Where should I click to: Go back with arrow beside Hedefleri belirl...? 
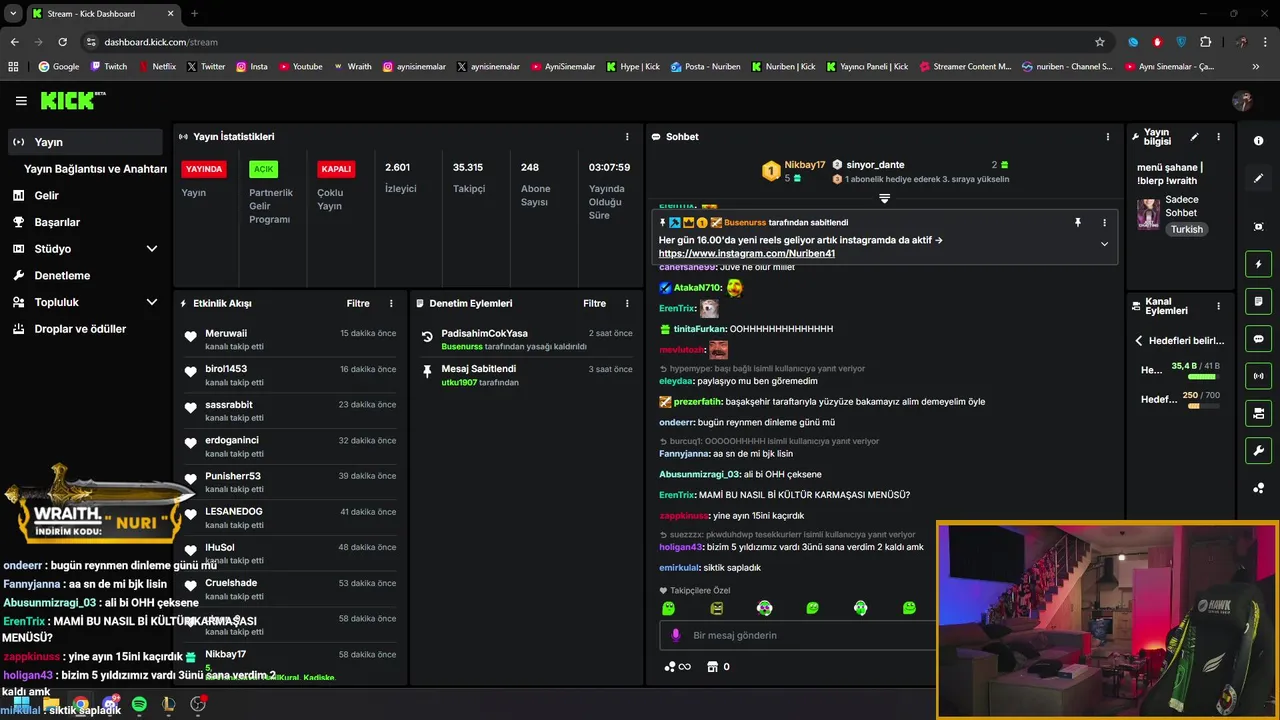(1138, 341)
